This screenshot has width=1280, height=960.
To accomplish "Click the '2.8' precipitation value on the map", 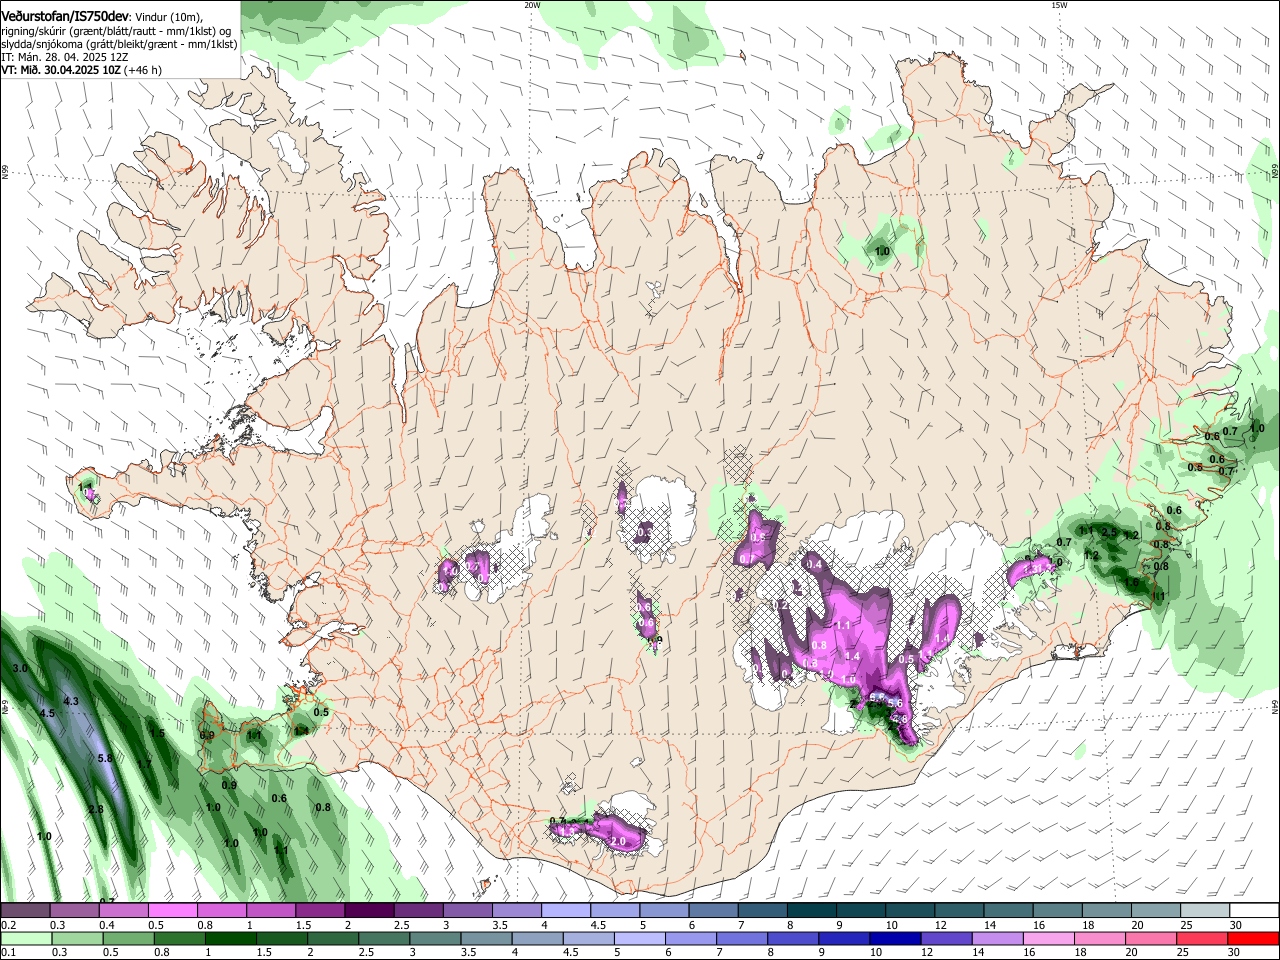I will 96,809.
